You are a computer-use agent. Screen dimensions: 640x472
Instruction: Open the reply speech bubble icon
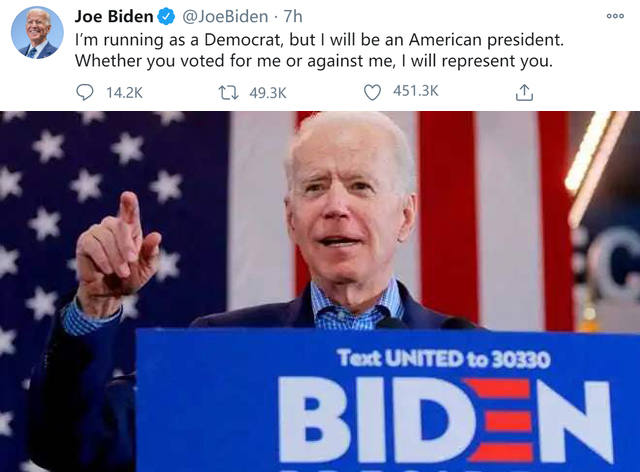[x=85, y=92]
